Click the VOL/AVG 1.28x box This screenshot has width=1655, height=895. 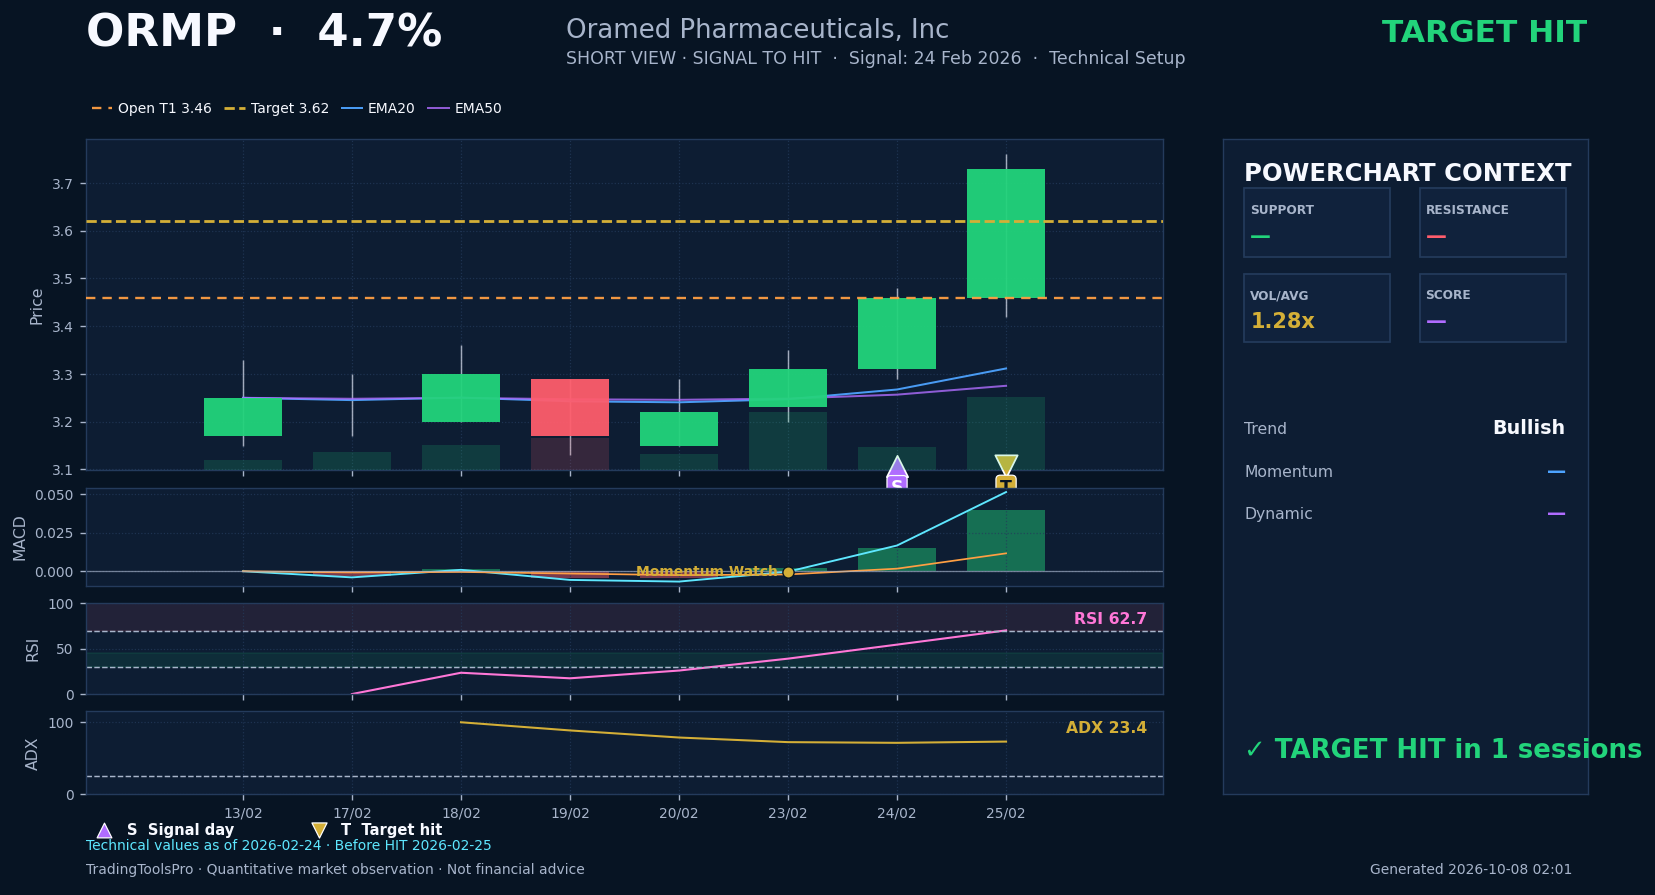click(1317, 308)
